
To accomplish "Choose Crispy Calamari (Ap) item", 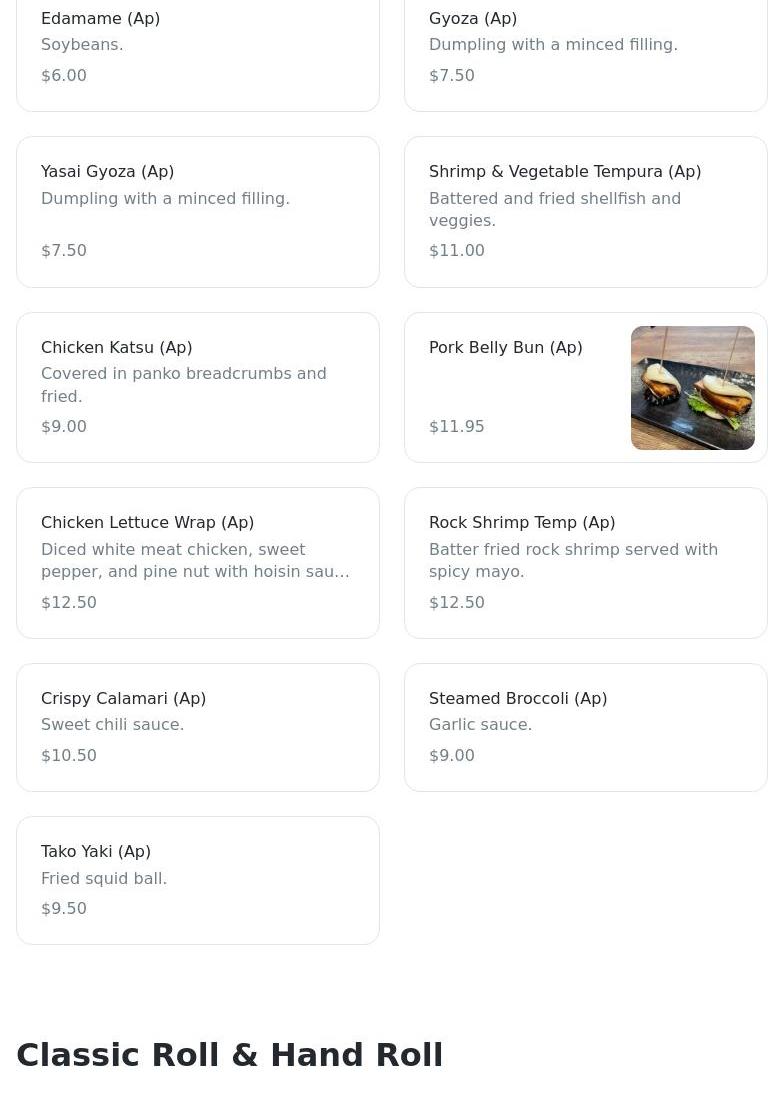I will (198, 727).
